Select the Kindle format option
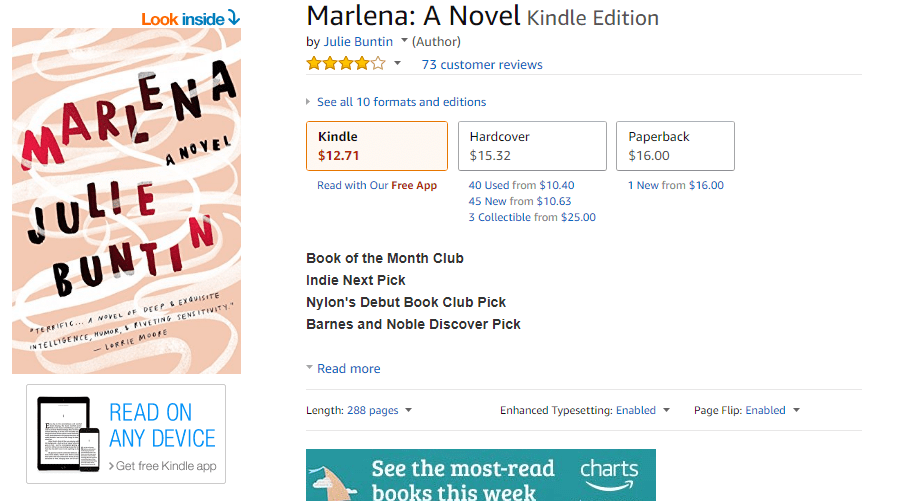The image size is (901, 501). 376,146
